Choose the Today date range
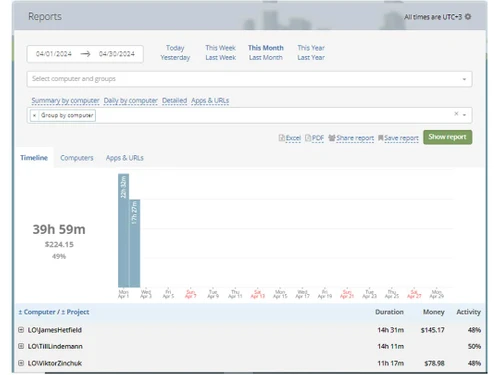Screen dimensions: 500x375 (175, 48)
